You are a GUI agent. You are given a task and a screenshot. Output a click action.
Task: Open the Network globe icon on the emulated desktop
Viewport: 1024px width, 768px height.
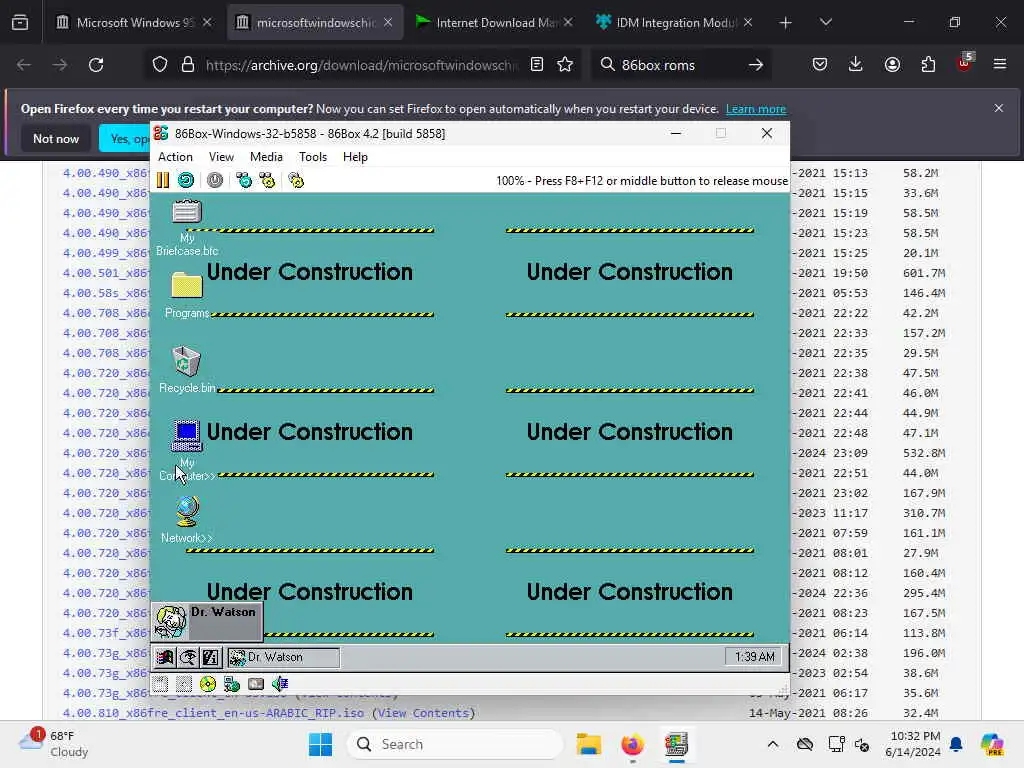pos(187,511)
